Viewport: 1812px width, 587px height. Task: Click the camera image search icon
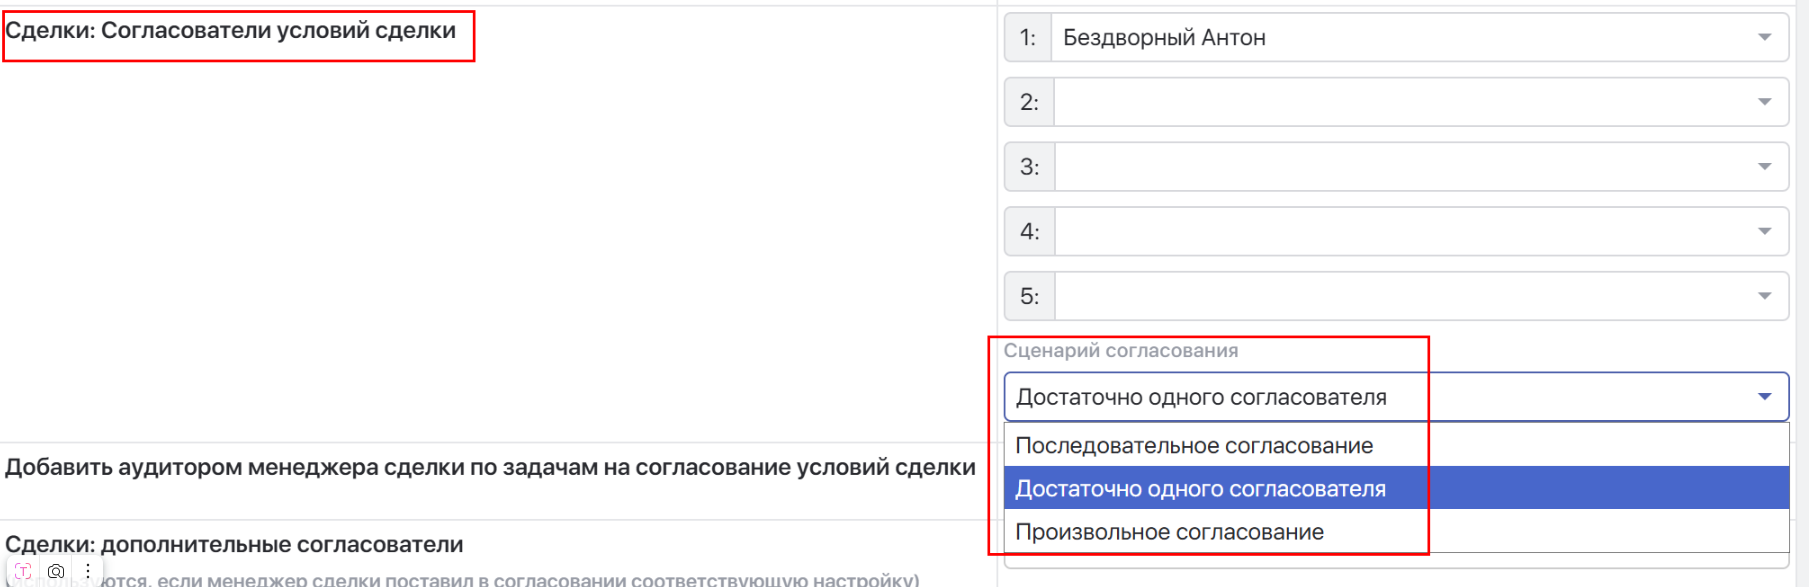[x=56, y=571]
